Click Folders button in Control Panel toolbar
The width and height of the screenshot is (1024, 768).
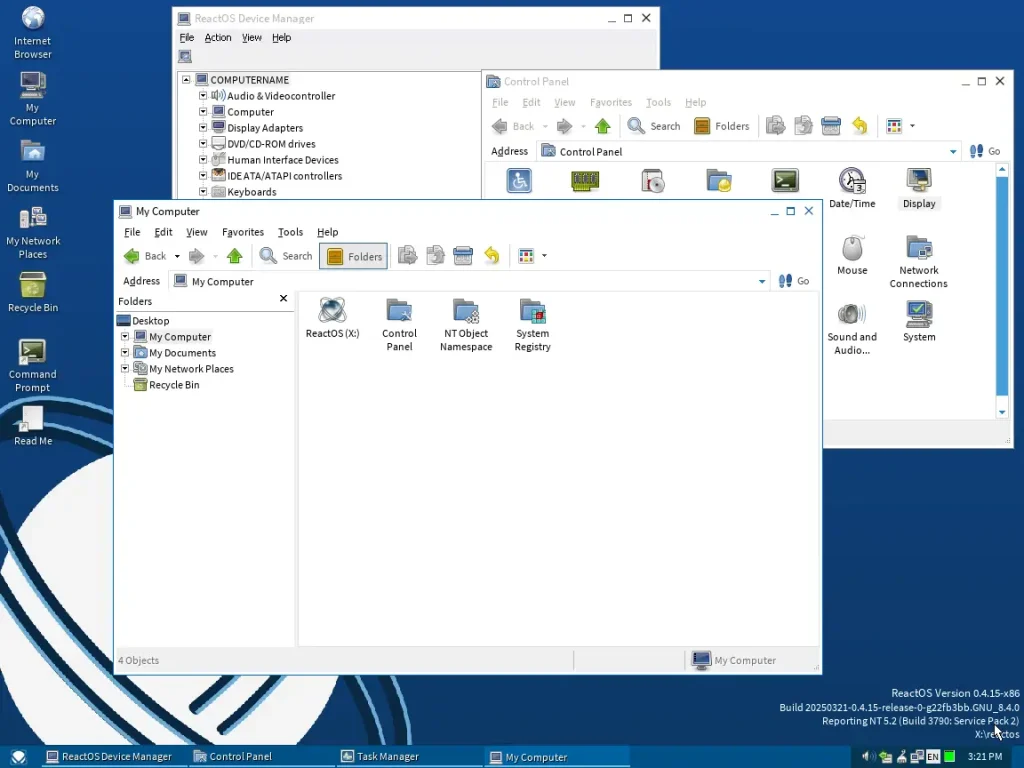coord(722,126)
